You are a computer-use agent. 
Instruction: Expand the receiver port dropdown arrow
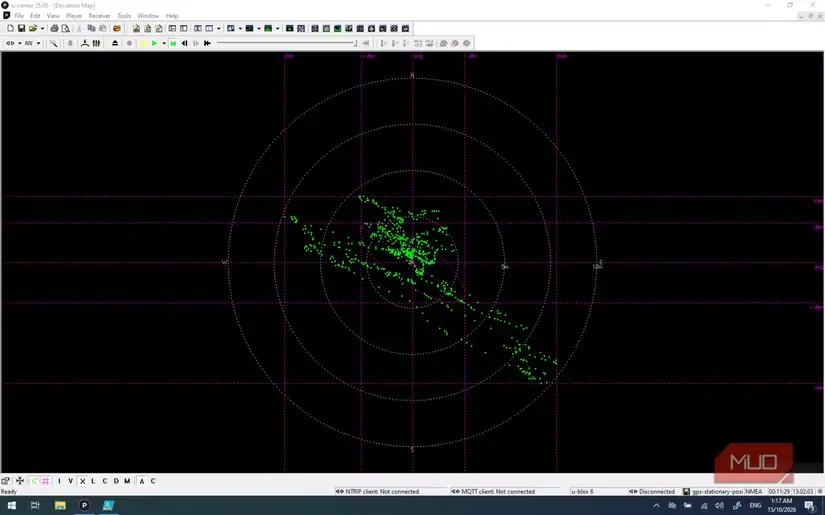19,43
